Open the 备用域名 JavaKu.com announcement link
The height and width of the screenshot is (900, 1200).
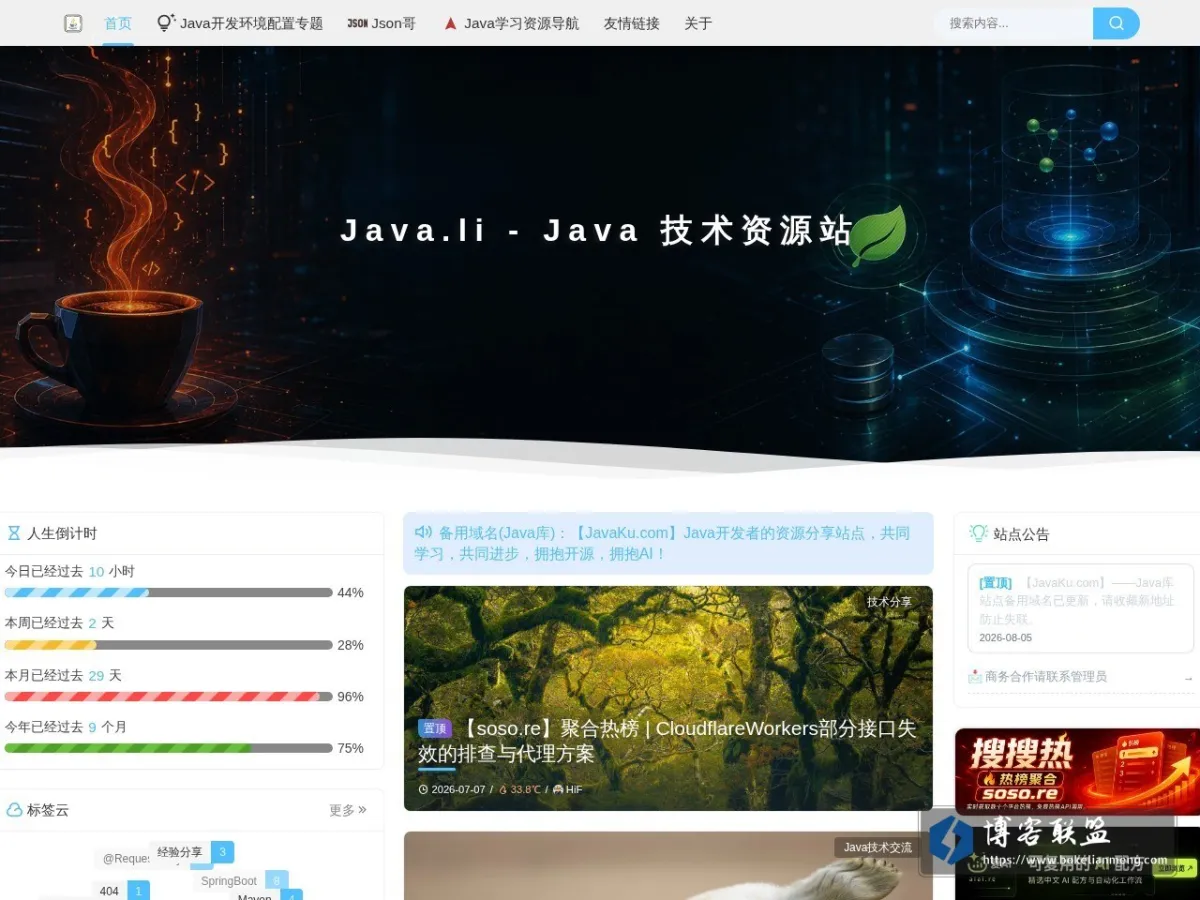pyautogui.click(x=662, y=543)
